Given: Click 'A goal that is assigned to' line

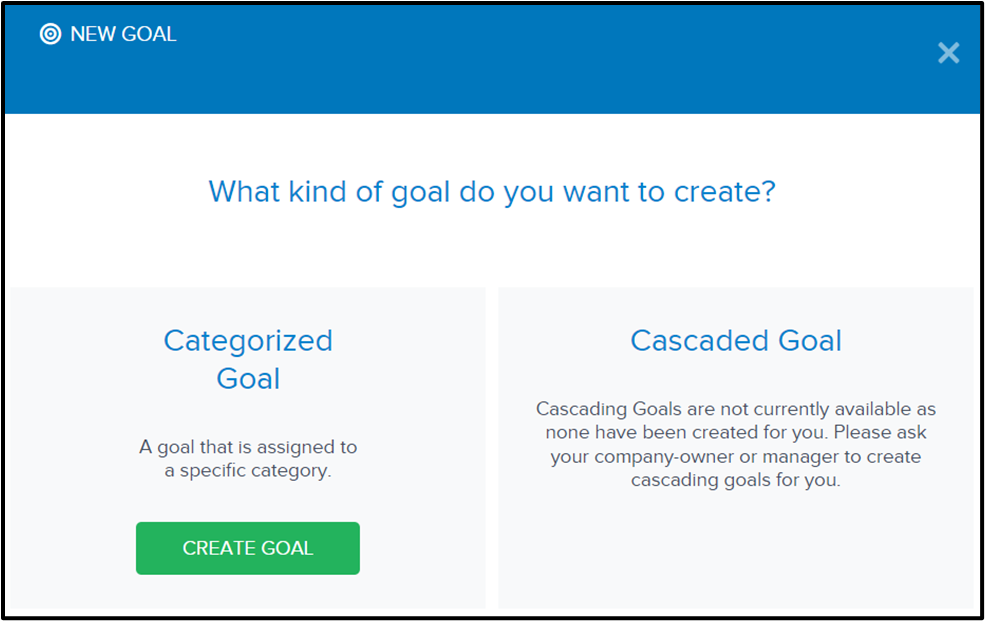Looking at the screenshot, I should [248, 447].
